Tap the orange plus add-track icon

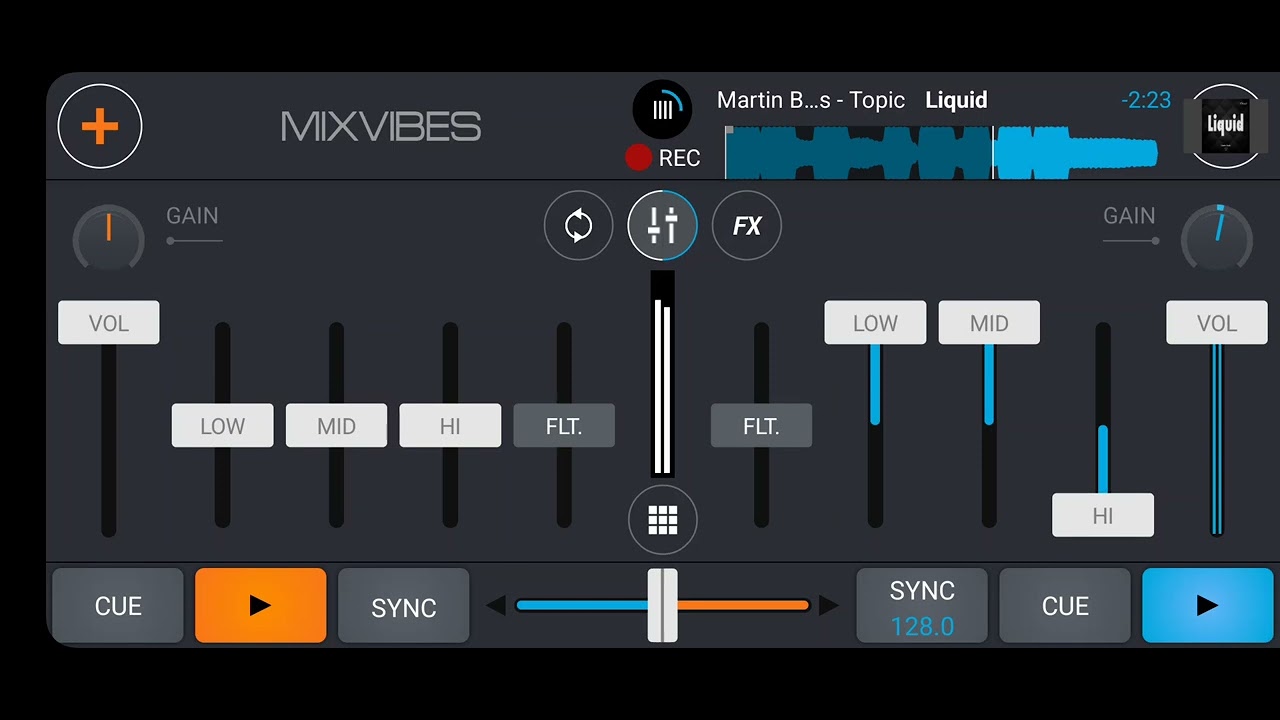[100, 127]
